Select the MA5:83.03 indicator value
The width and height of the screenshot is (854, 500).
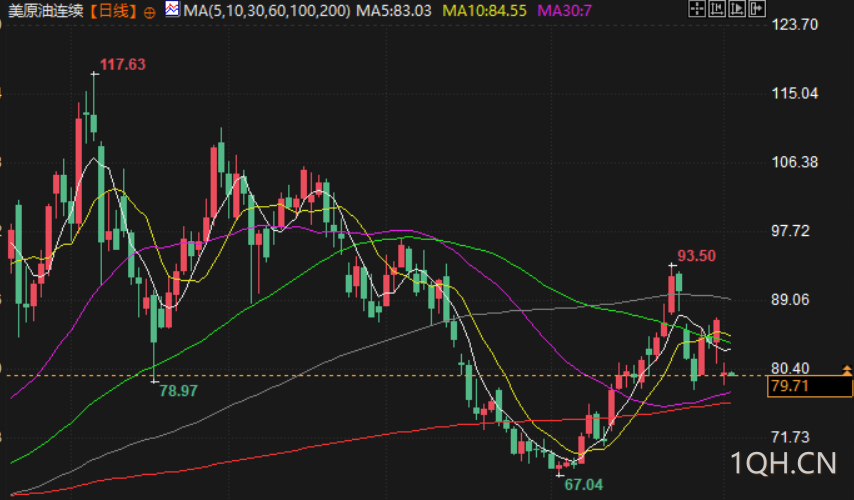(x=394, y=10)
